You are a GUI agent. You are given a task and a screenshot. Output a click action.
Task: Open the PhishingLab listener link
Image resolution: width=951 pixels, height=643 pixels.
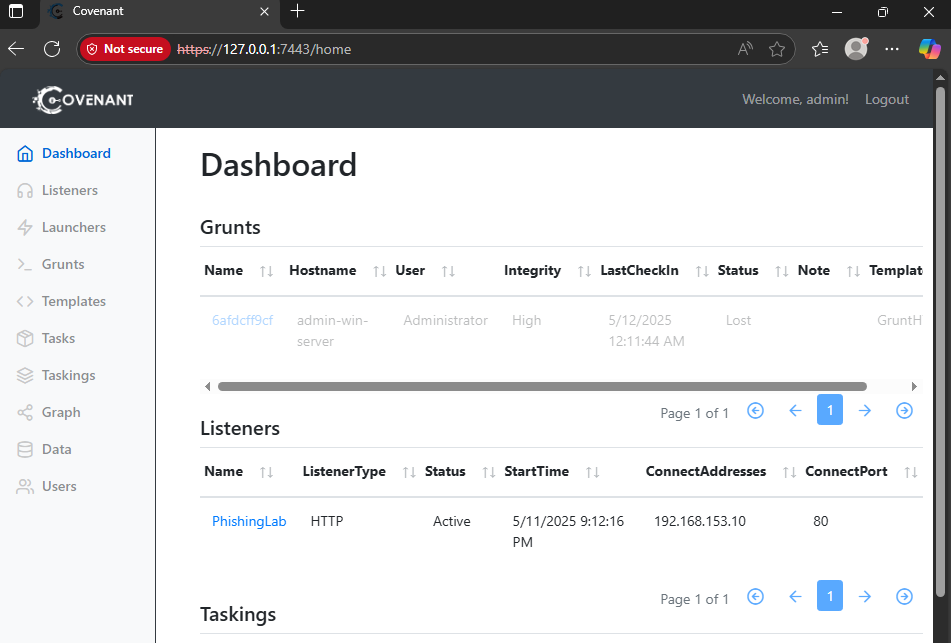coord(249,521)
